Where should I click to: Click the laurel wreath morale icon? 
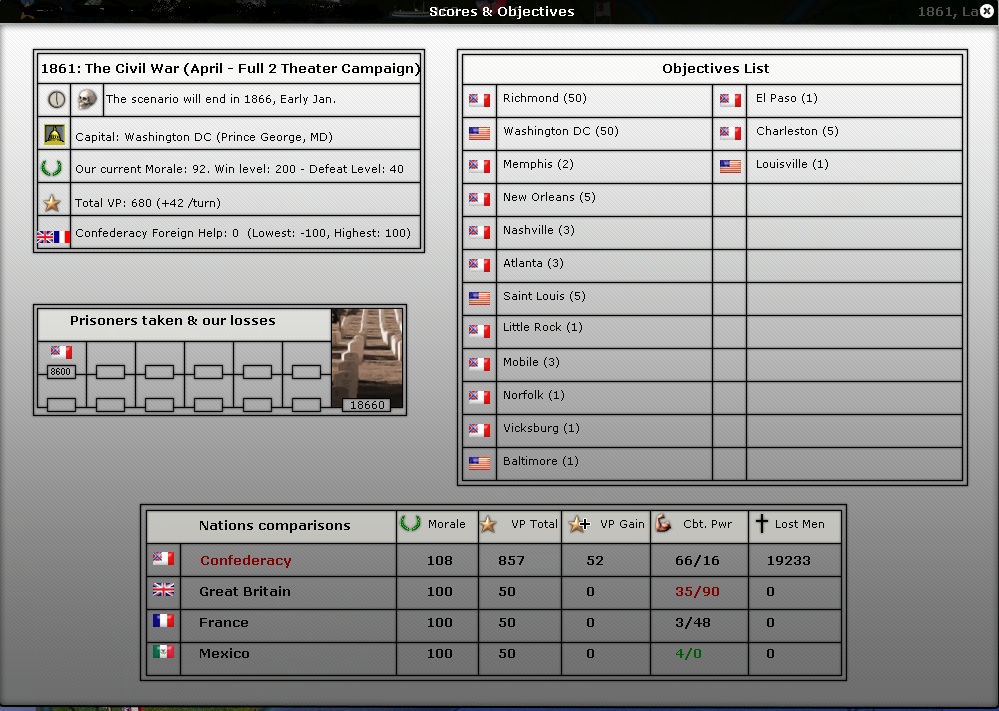[x=52, y=169]
